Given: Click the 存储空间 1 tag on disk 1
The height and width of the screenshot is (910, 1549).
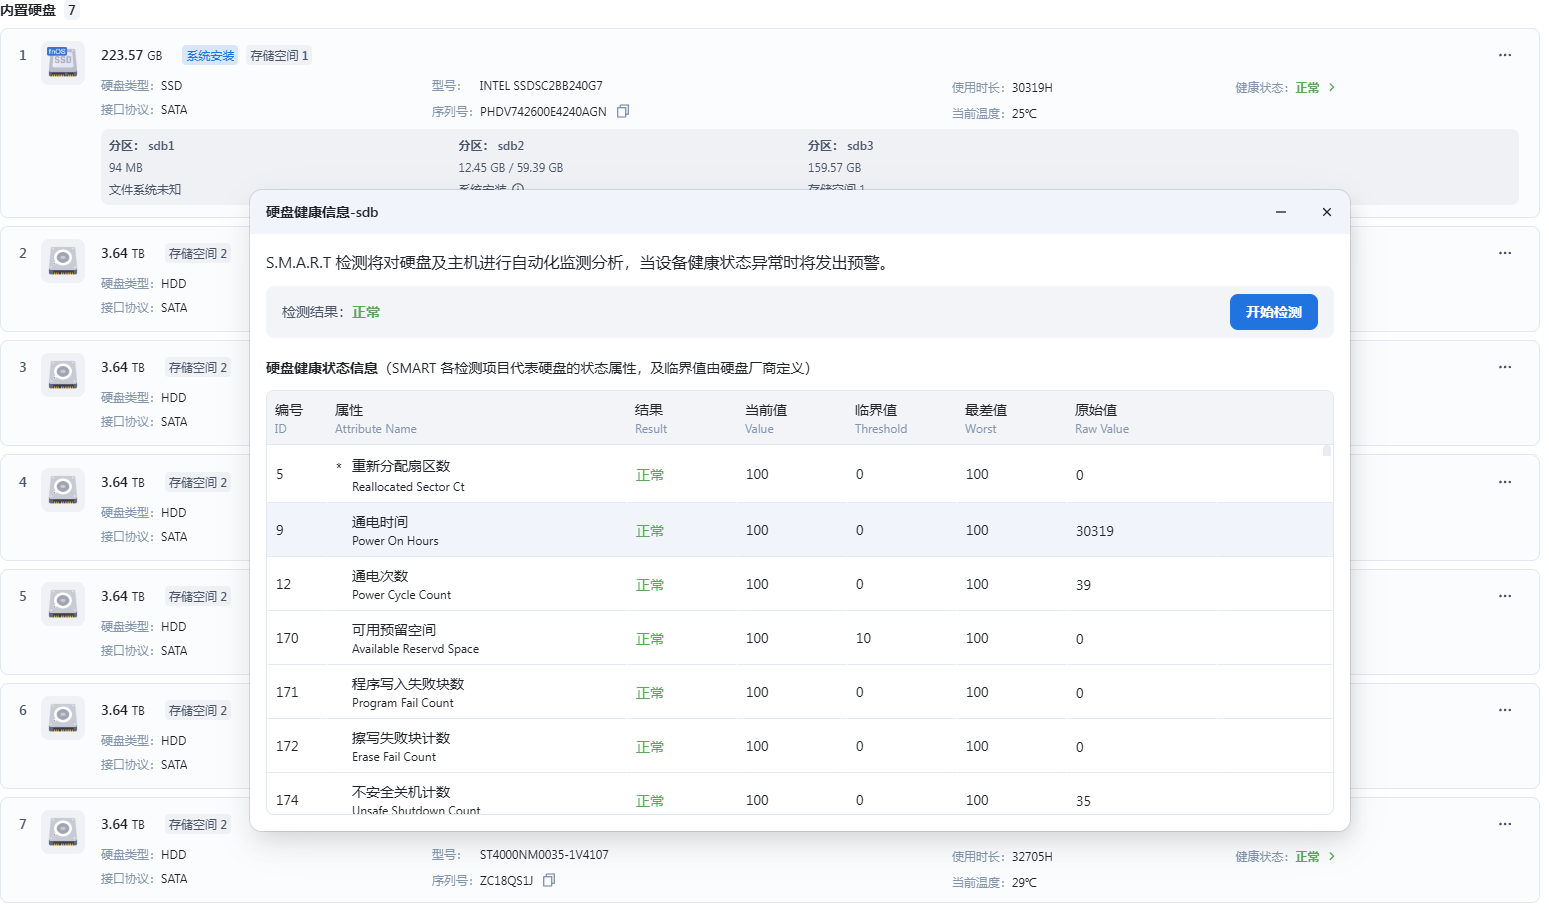Looking at the screenshot, I should click(279, 56).
